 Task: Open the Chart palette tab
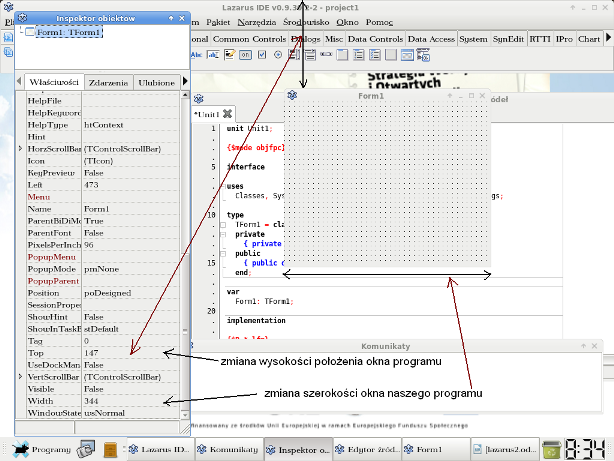[x=589, y=39]
